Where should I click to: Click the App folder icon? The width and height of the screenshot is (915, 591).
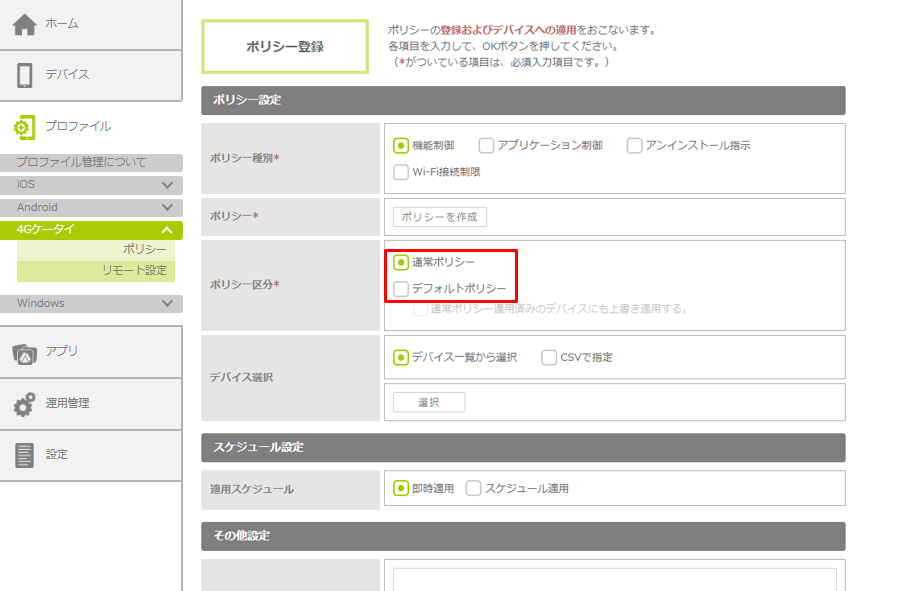(x=25, y=352)
